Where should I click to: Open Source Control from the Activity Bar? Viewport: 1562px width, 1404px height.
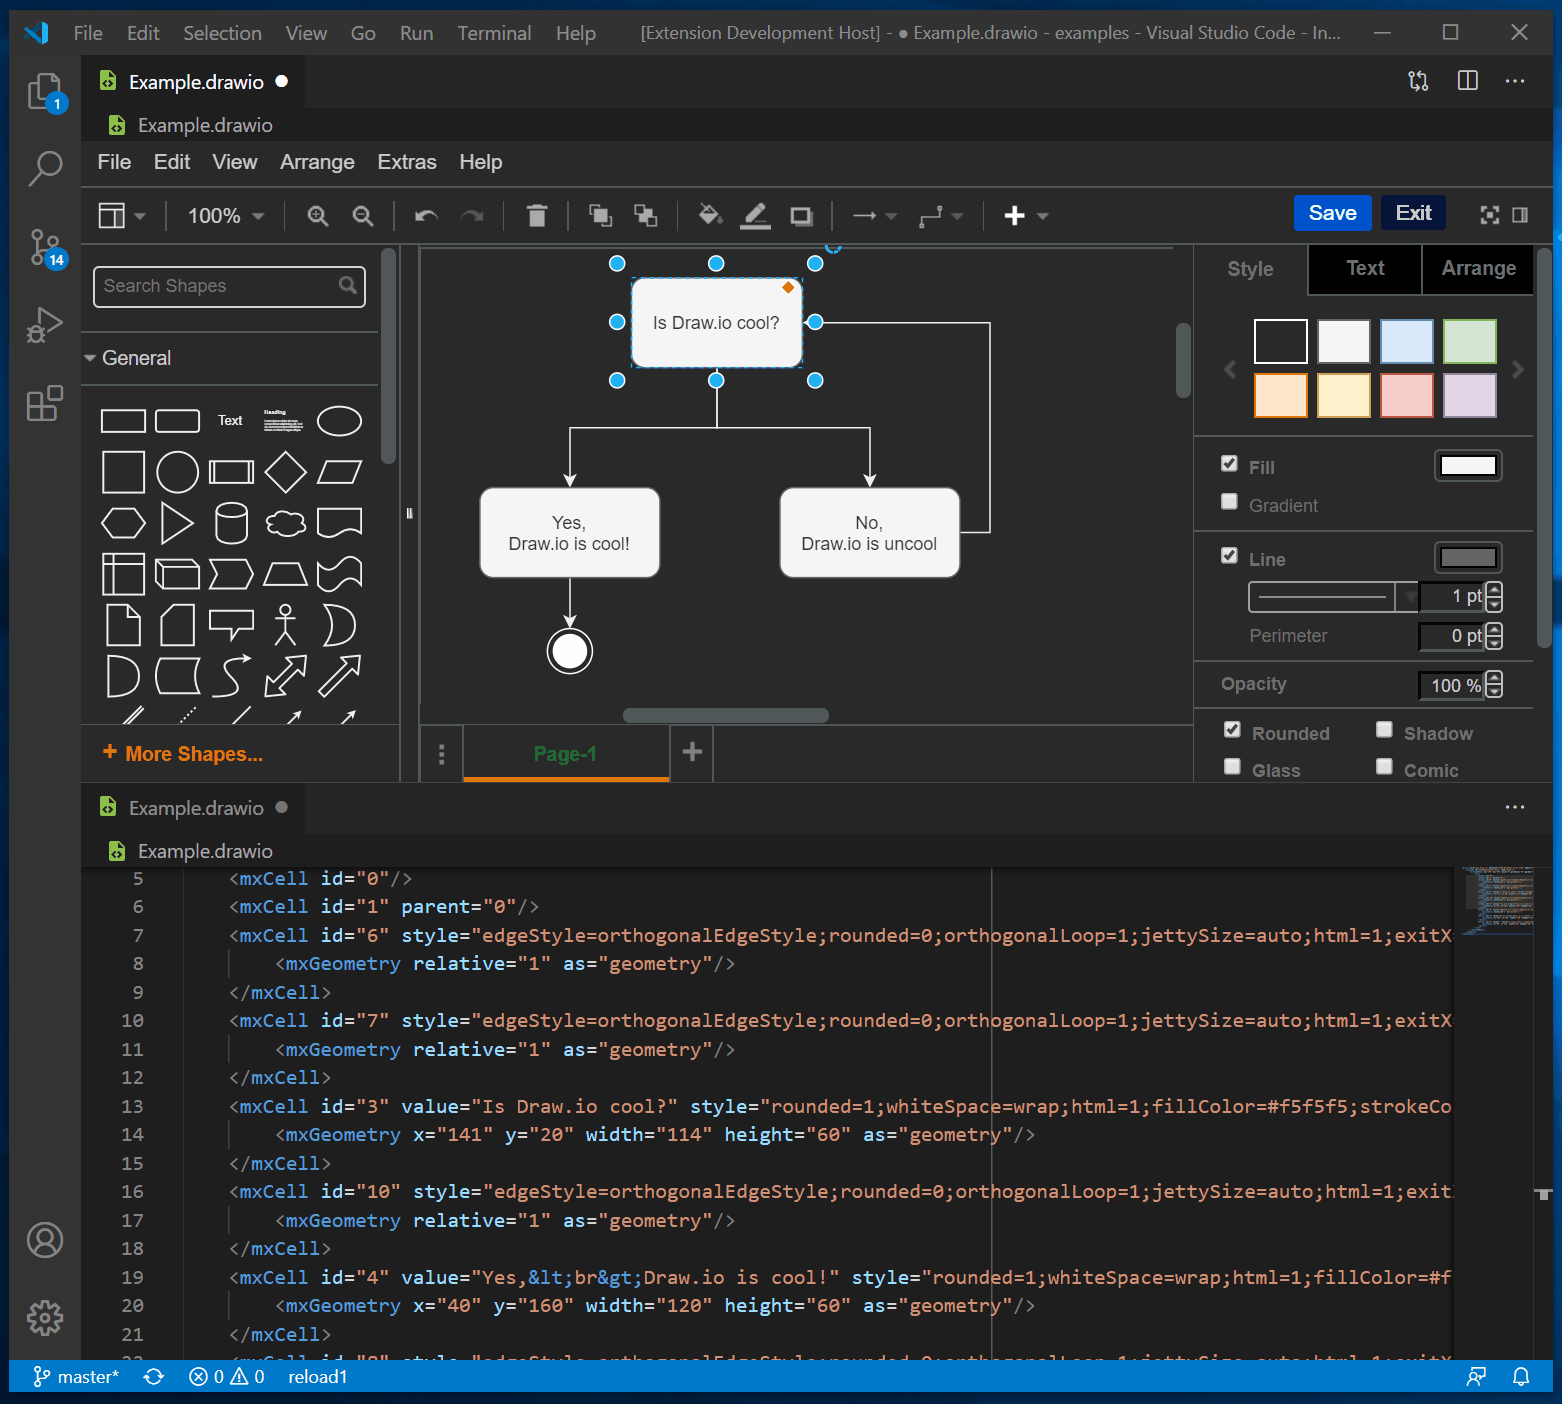point(44,248)
